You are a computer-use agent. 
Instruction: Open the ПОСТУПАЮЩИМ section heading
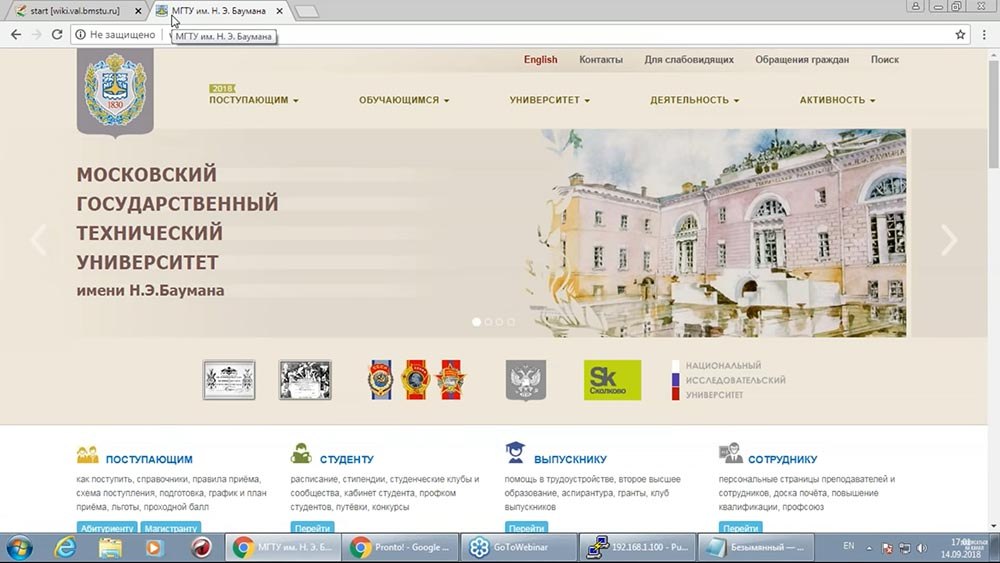point(149,459)
